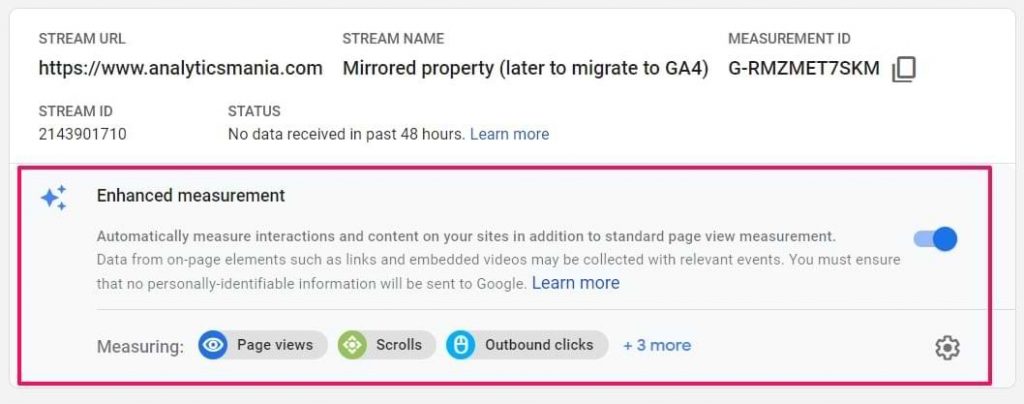The image size is (1024, 404).
Task: Click the Page views eye icon
Action: pos(212,345)
